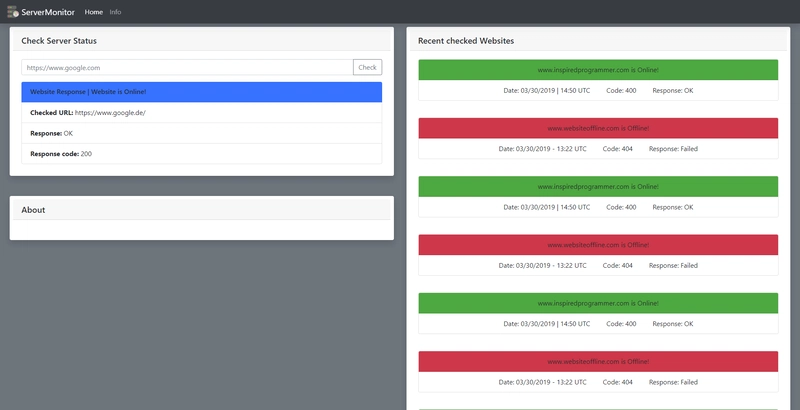
Task: Click the second green inspiredprogrammer.com Online banner
Action: tap(598, 186)
